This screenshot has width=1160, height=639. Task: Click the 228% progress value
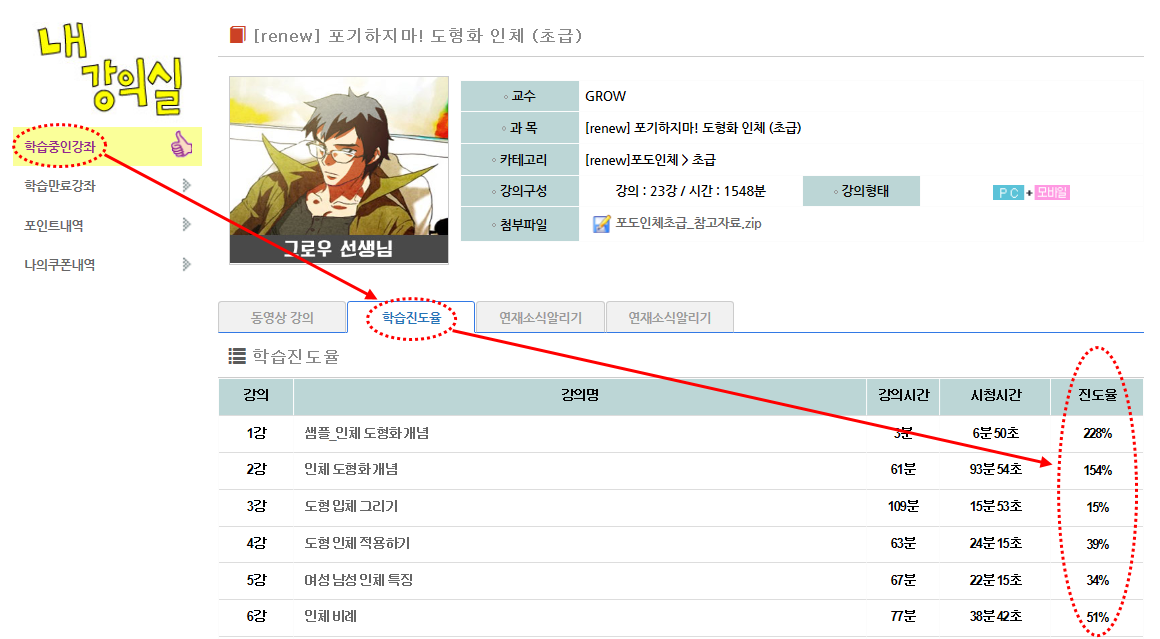[x=1097, y=433]
